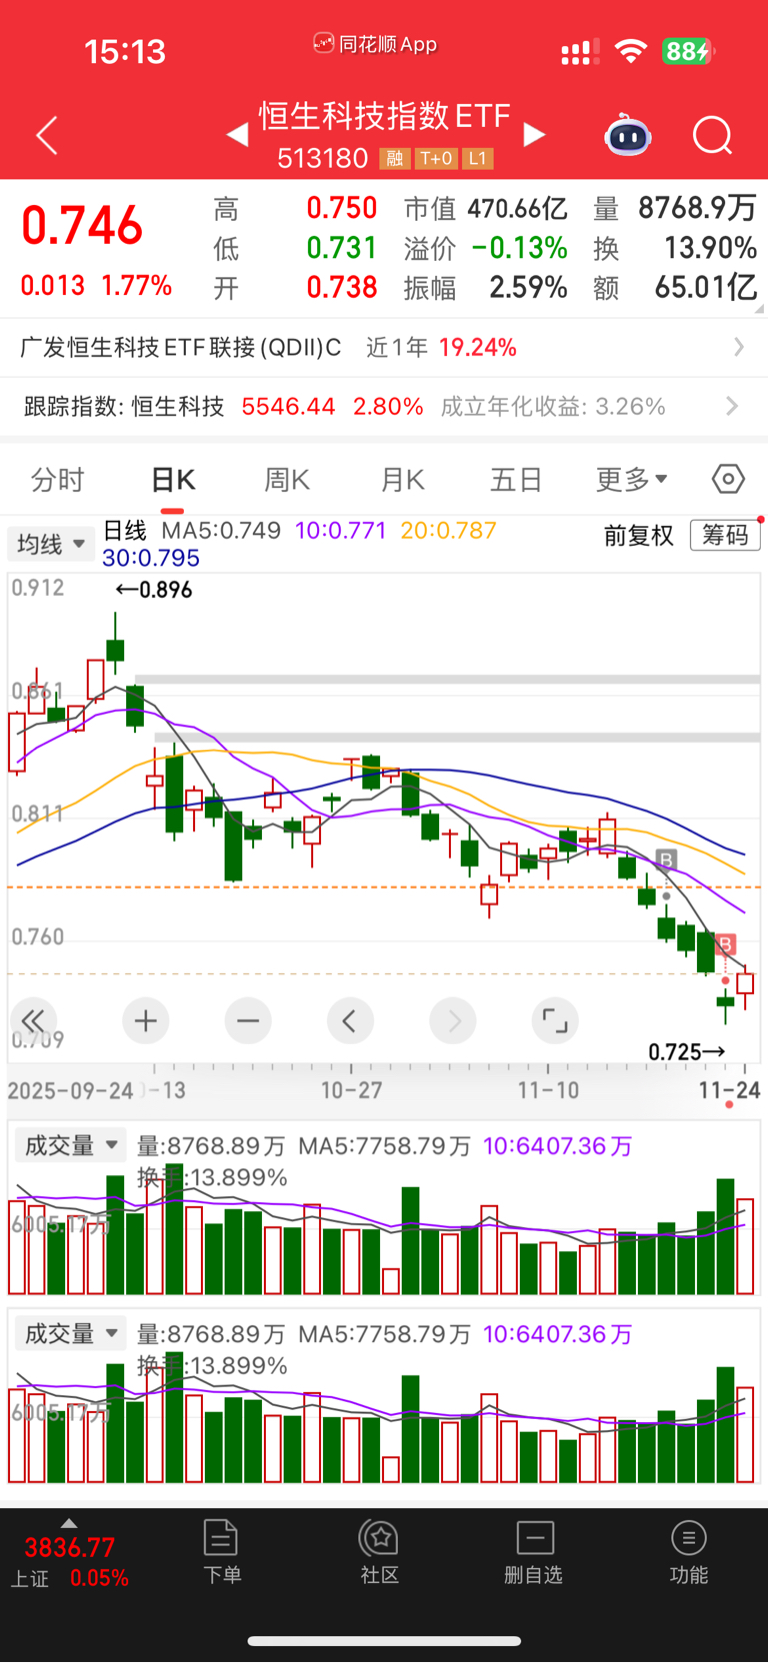Image resolution: width=768 pixels, height=1663 pixels.
Task: Open 广发恒生科技ETF联接(QDII)C fund link
Action: click(181, 347)
